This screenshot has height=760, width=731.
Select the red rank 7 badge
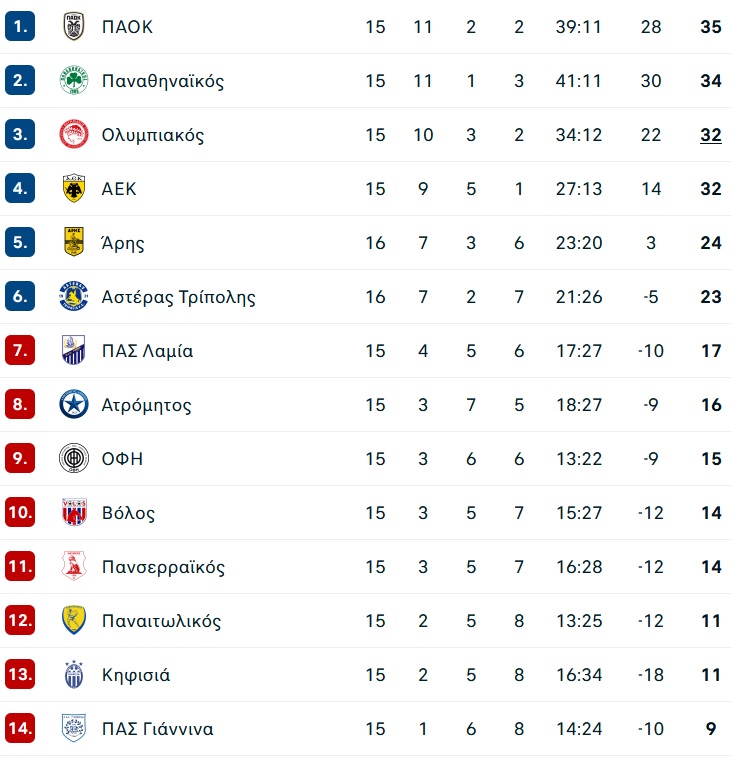(20, 350)
